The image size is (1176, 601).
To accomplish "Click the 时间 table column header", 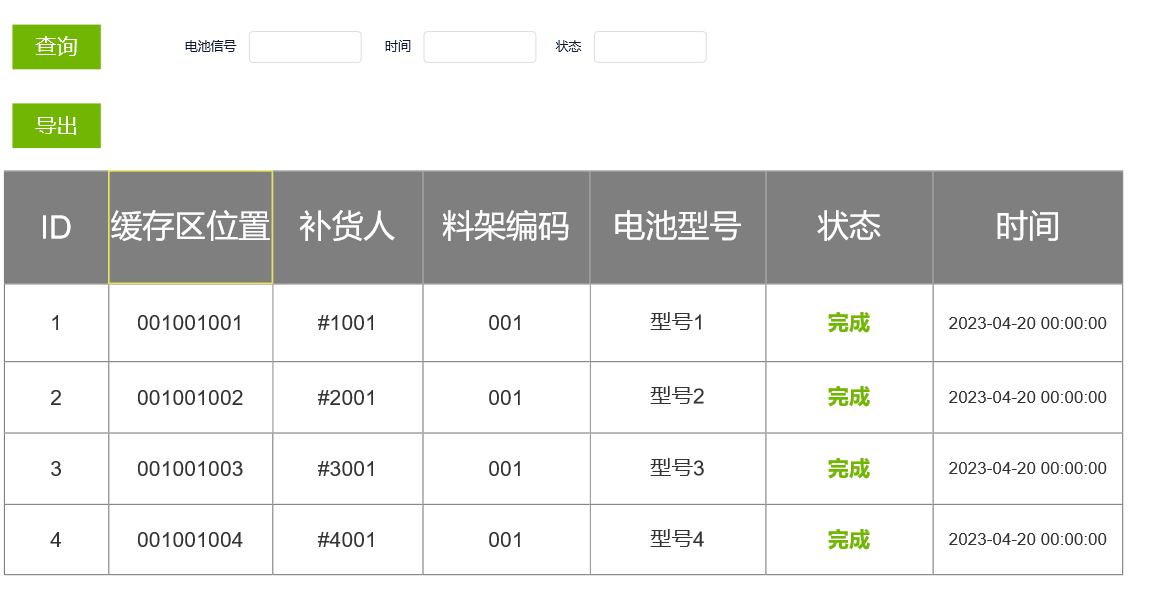I will click(x=1027, y=227).
